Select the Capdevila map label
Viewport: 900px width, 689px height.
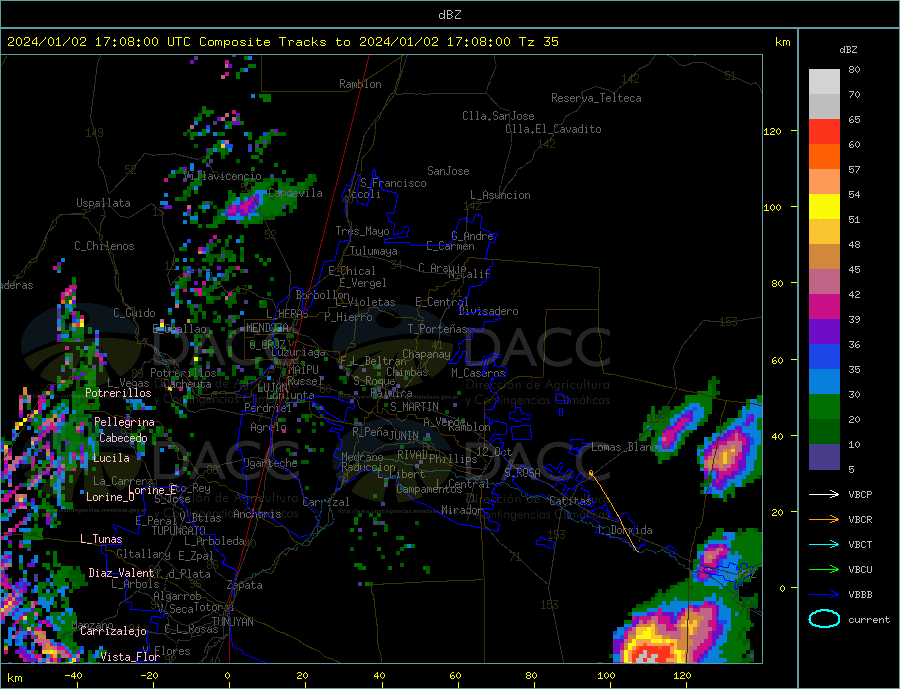click(295, 193)
